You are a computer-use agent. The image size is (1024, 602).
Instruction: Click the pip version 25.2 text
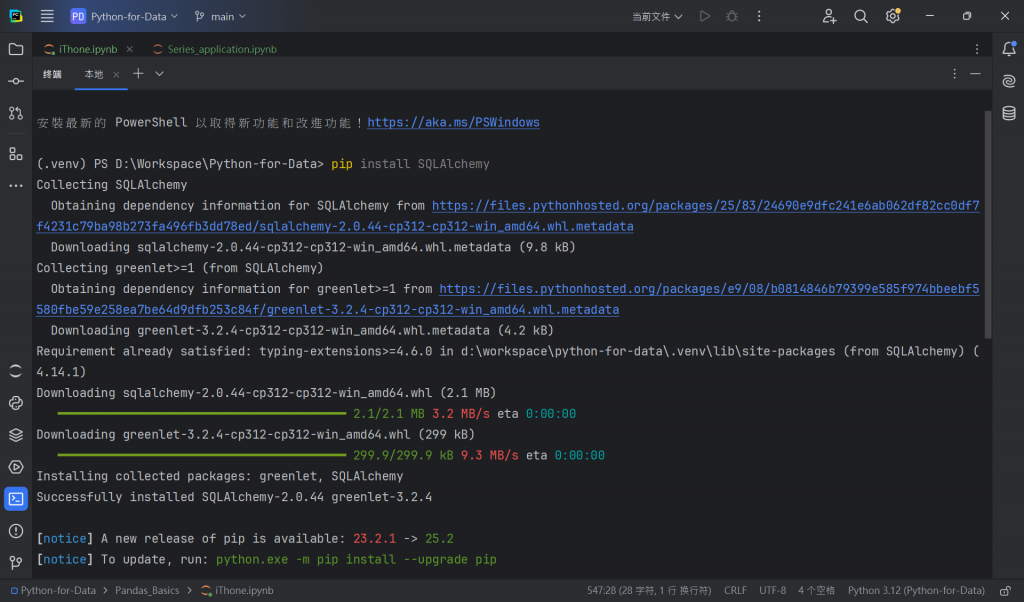[x=439, y=539]
